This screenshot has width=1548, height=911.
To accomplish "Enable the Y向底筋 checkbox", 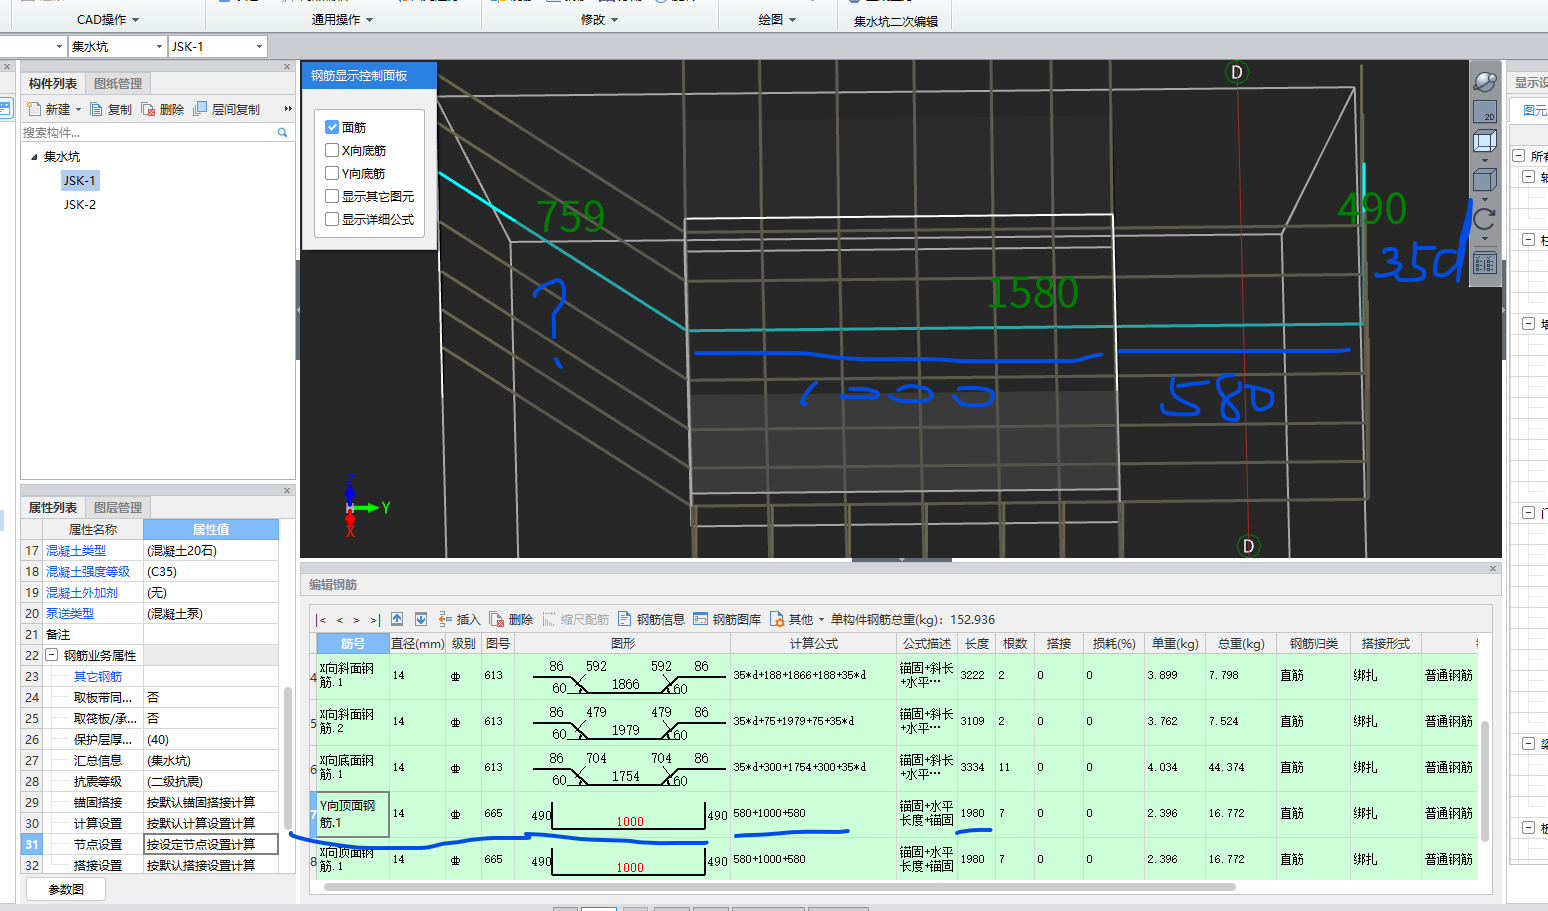I will [x=332, y=173].
